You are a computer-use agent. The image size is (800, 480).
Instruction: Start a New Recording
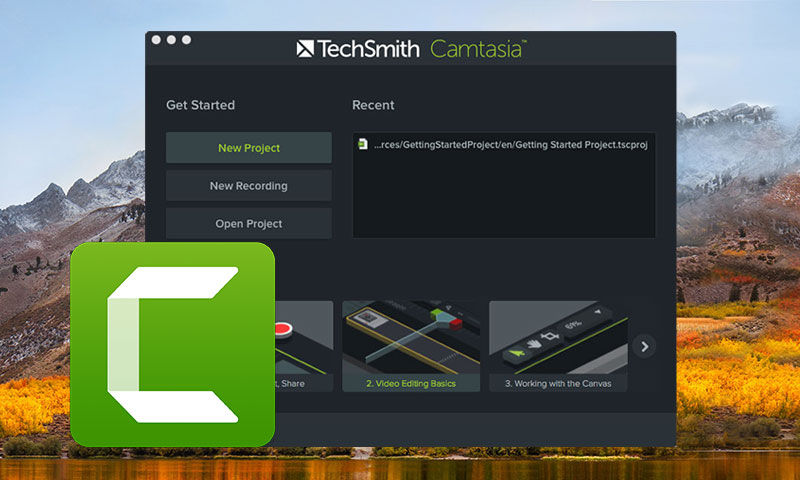click(x=249, y=186)
